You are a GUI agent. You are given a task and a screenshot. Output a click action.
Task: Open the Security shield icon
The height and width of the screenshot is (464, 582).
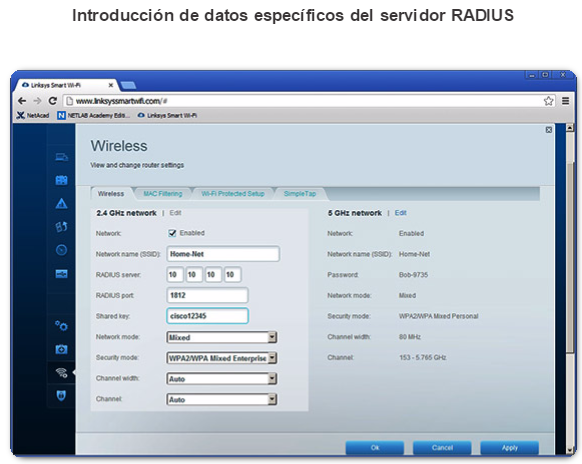coord(61,395)
